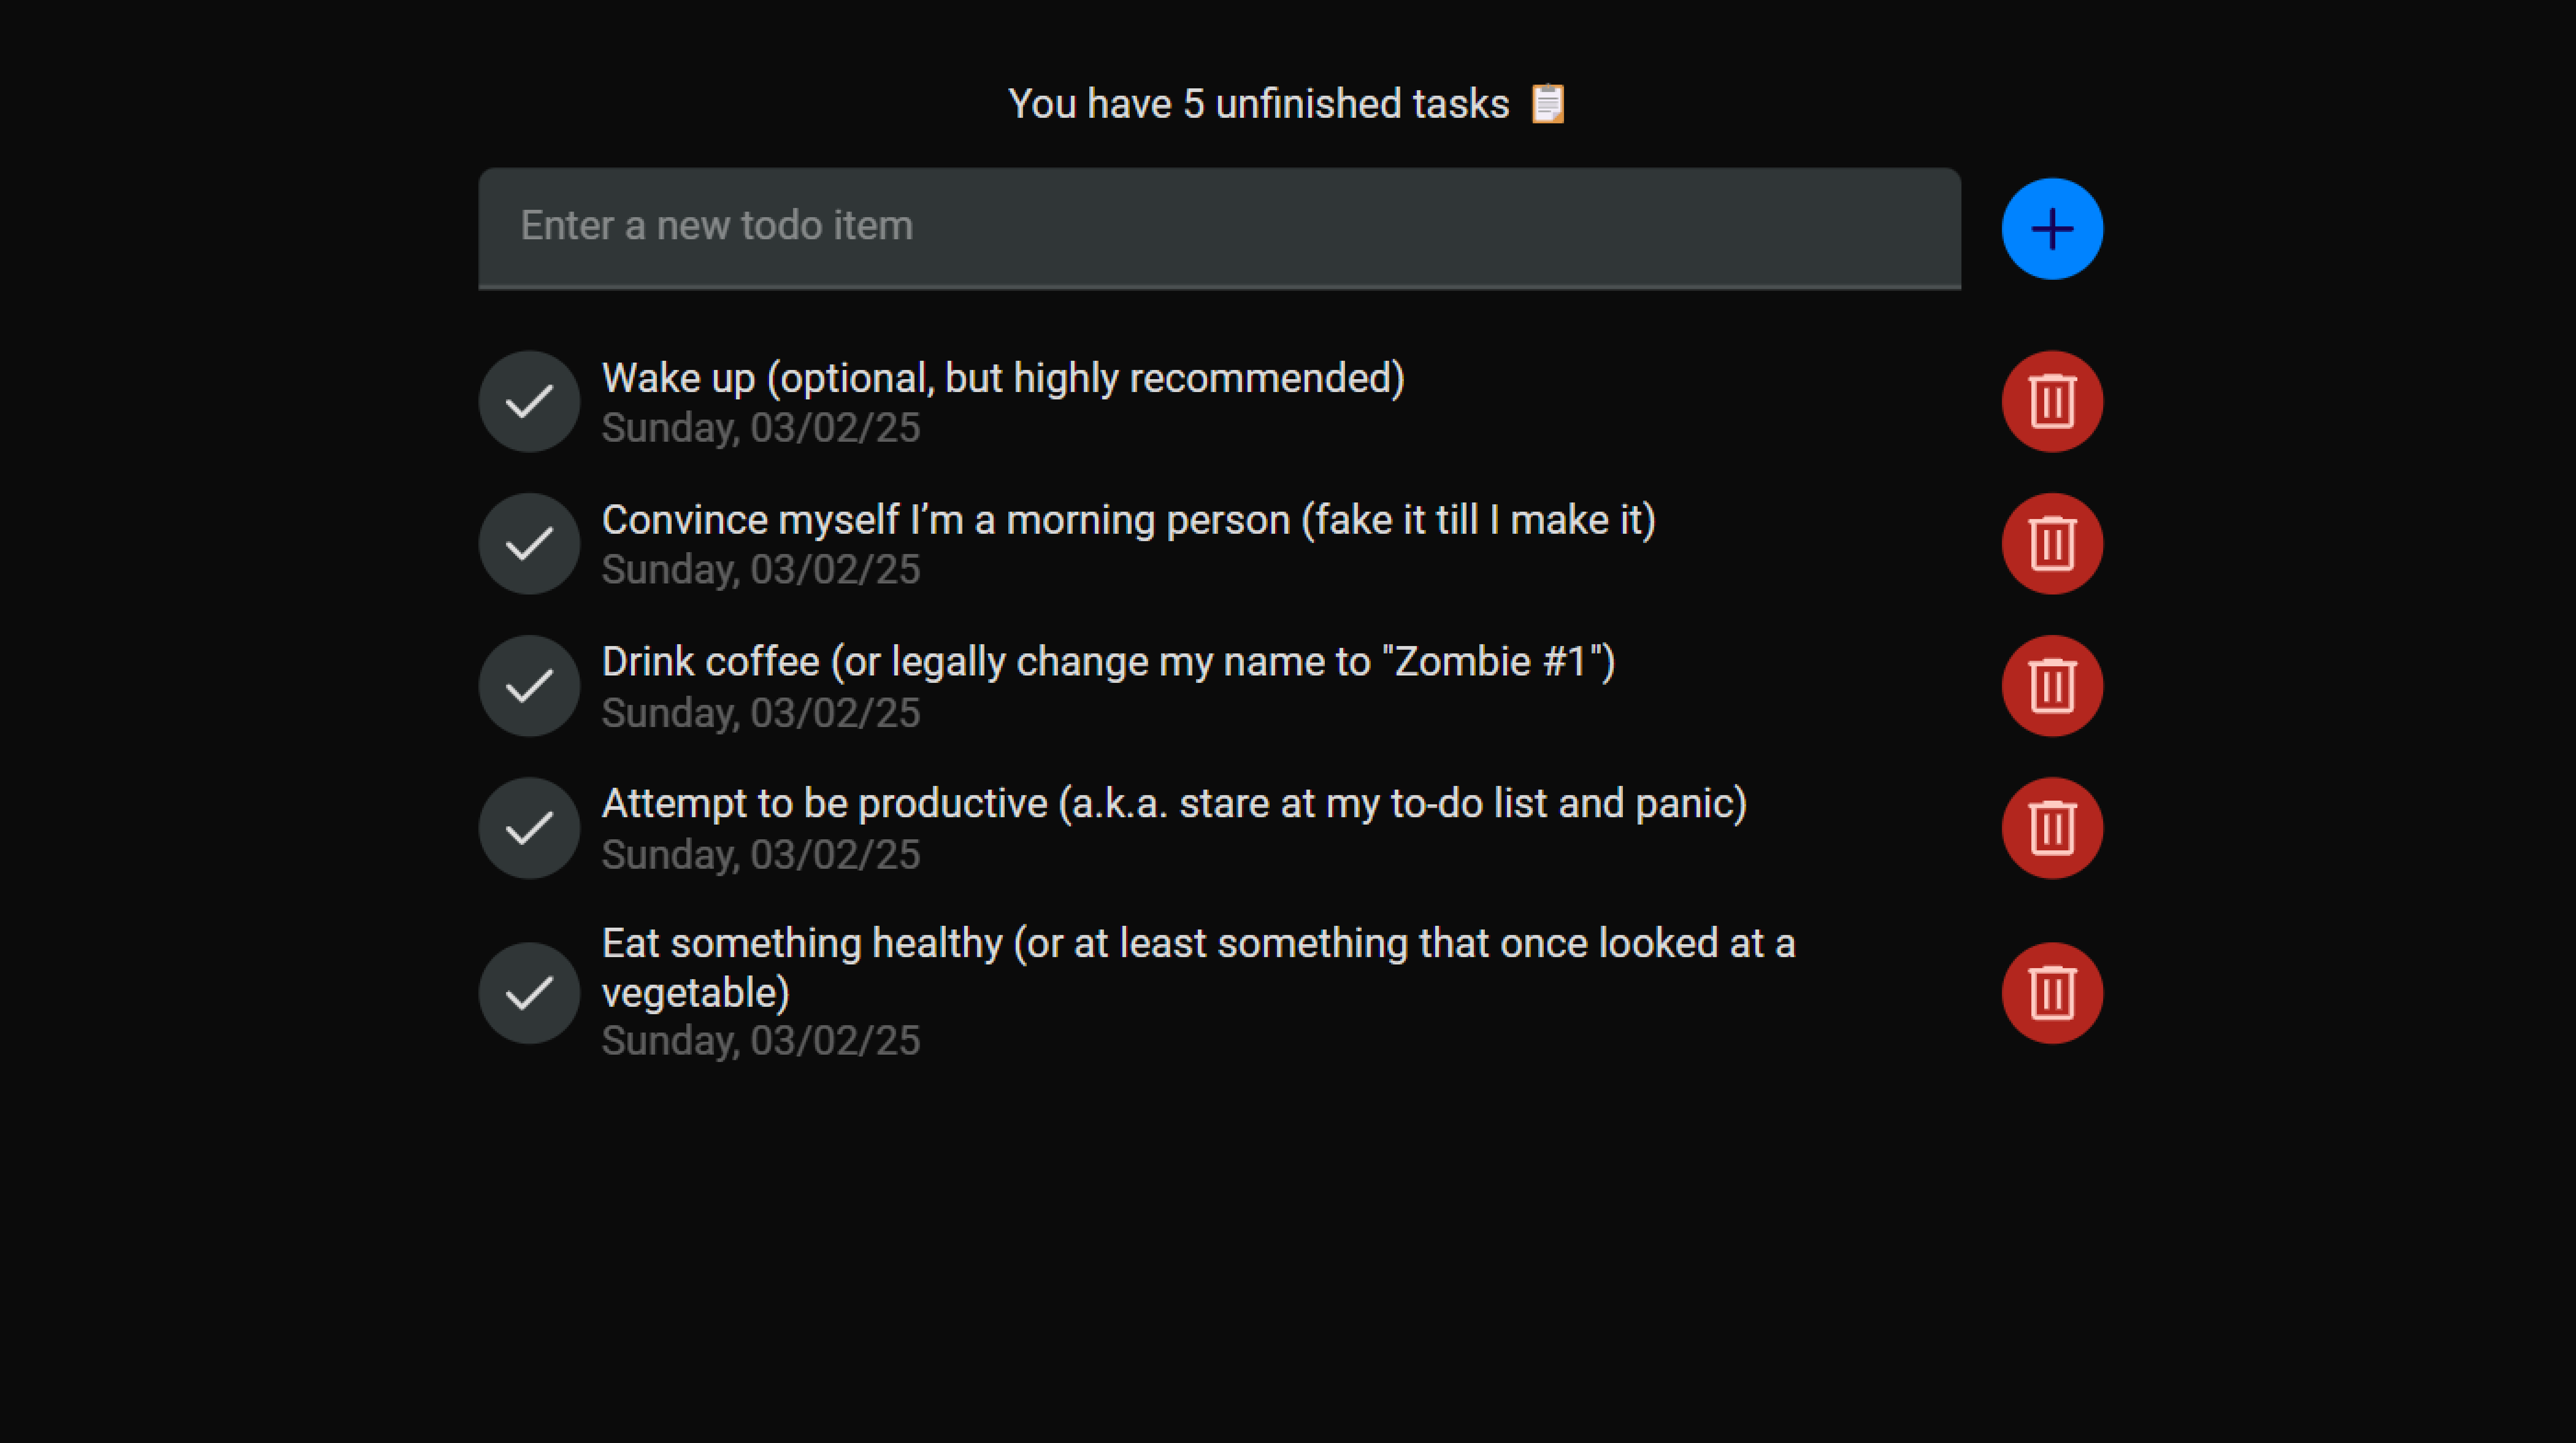Delete the "Convince myself I'm a morning person" task
This screenshot has width=2576, height=1443.
[2051, 543]
